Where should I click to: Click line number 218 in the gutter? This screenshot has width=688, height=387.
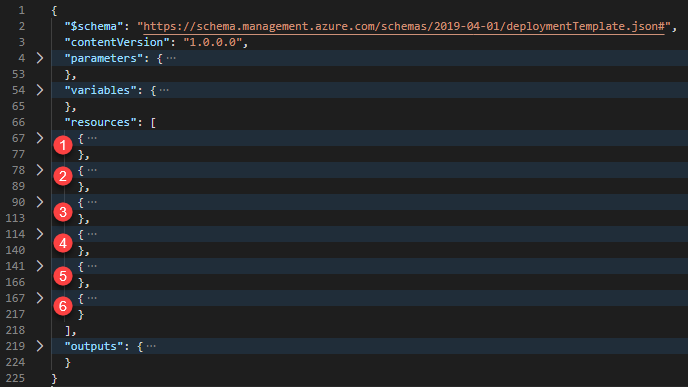click(x=15, y=330)
